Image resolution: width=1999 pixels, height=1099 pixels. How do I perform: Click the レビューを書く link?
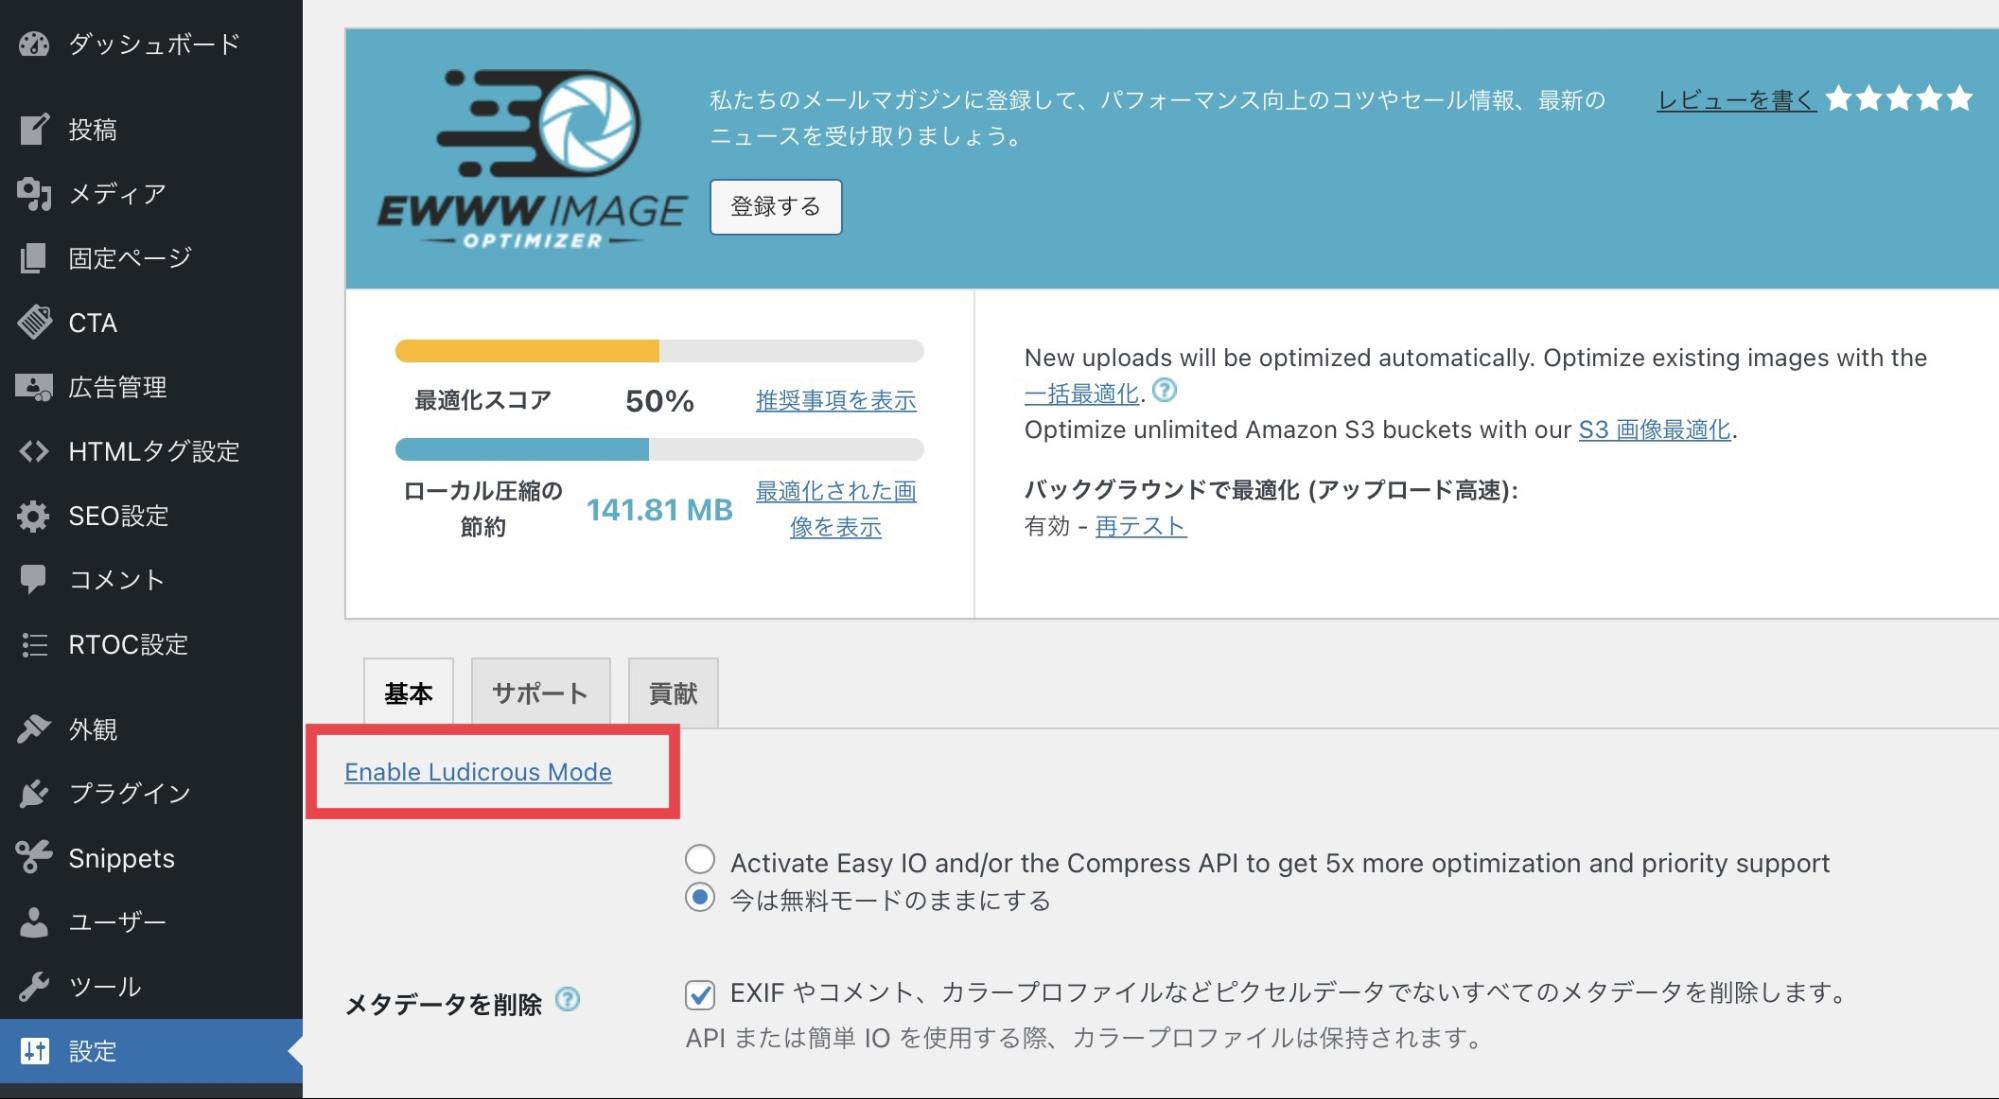click(1736, 100)
